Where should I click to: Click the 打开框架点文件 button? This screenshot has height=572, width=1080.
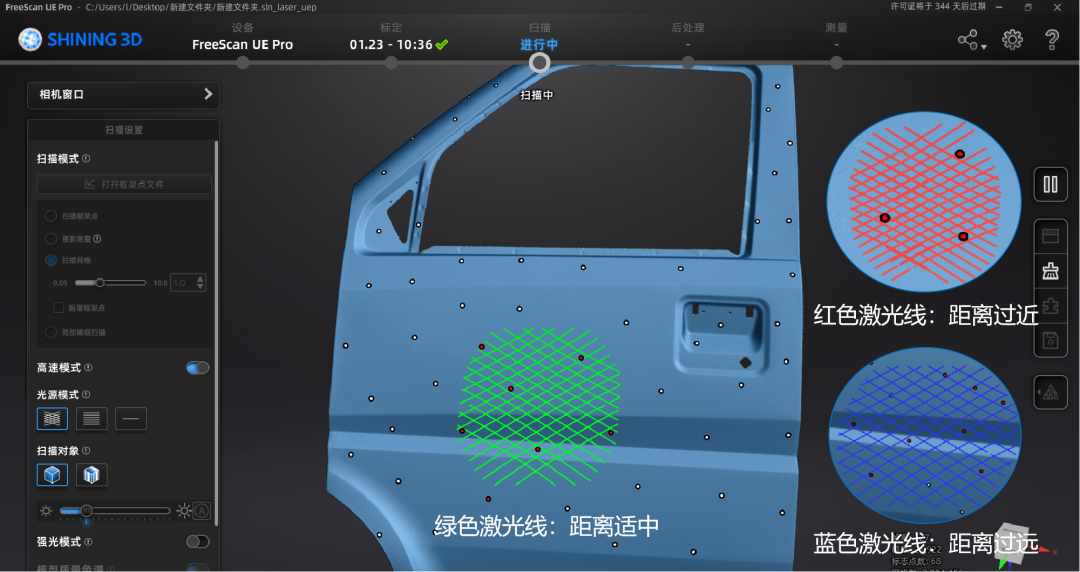coord(124,184)
